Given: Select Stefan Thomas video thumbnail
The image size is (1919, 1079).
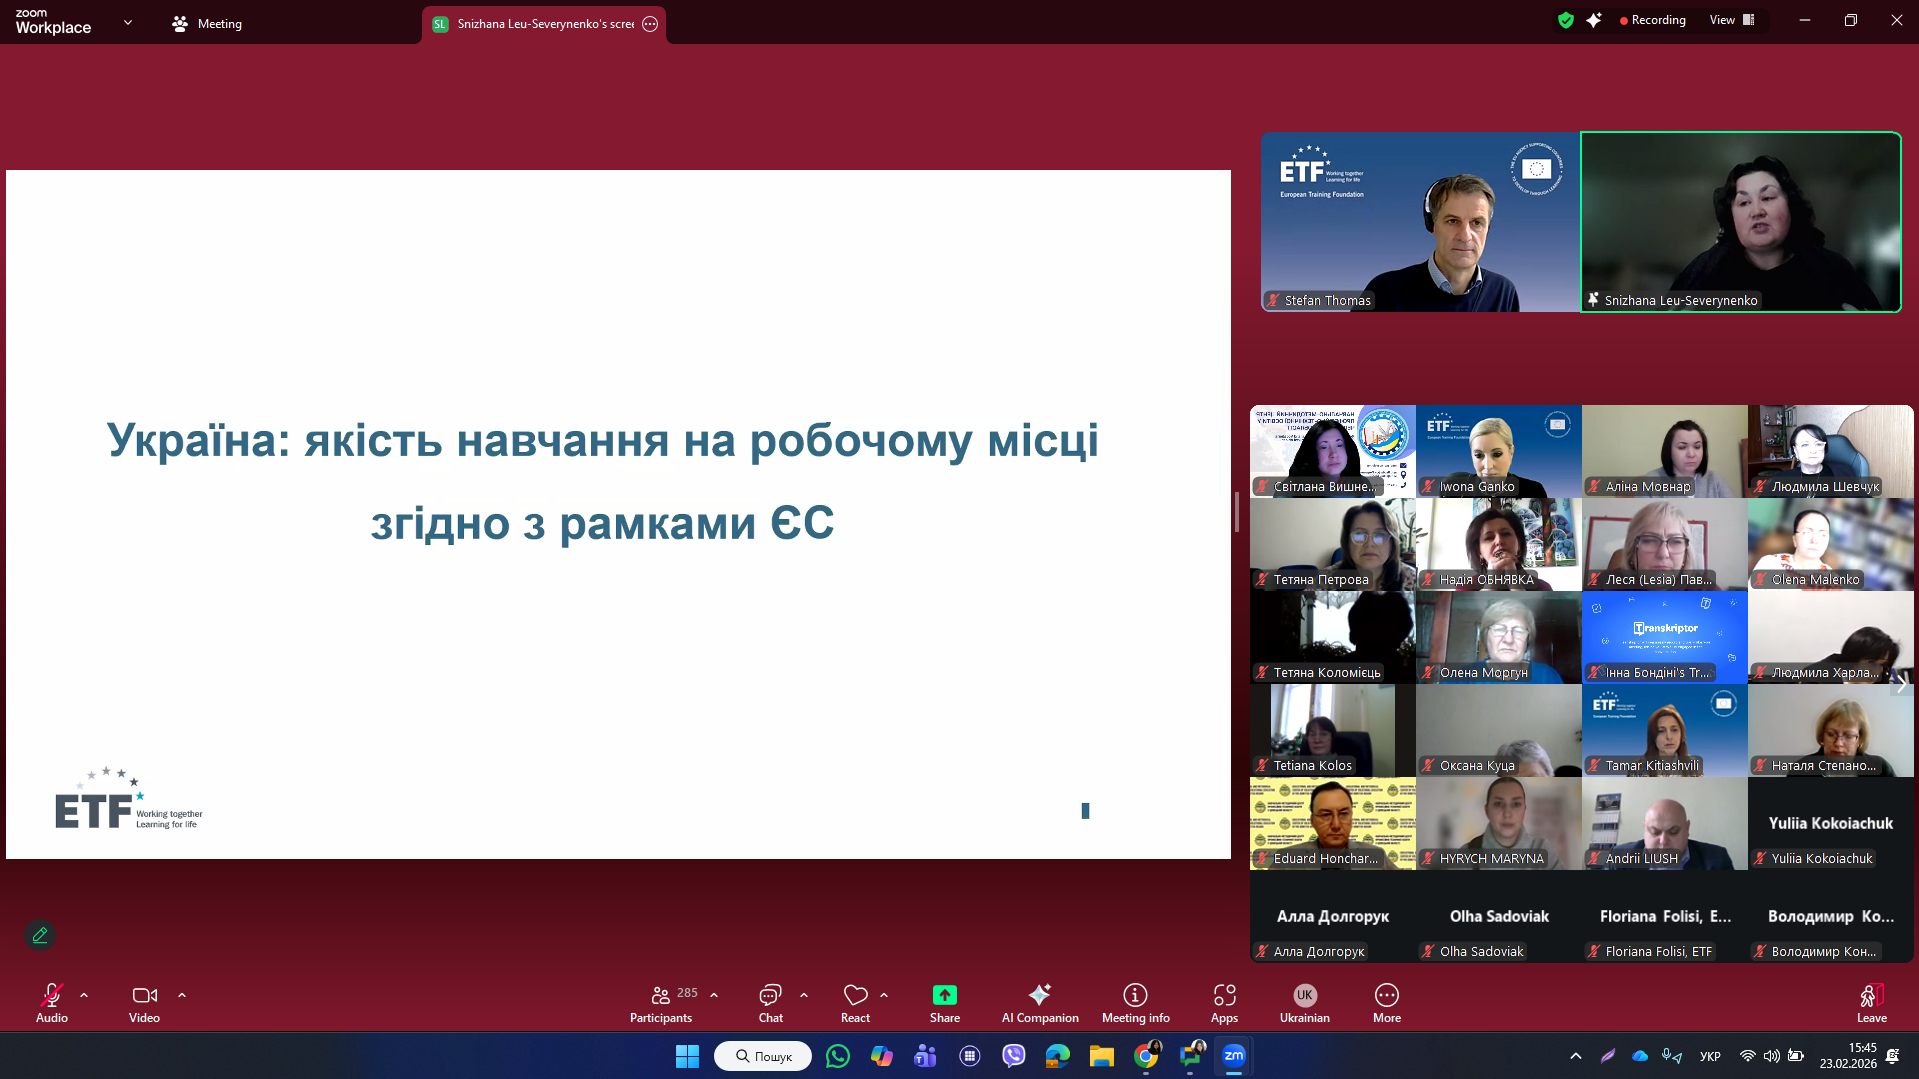Looking at the screenshot, I should coord(1419,222).
